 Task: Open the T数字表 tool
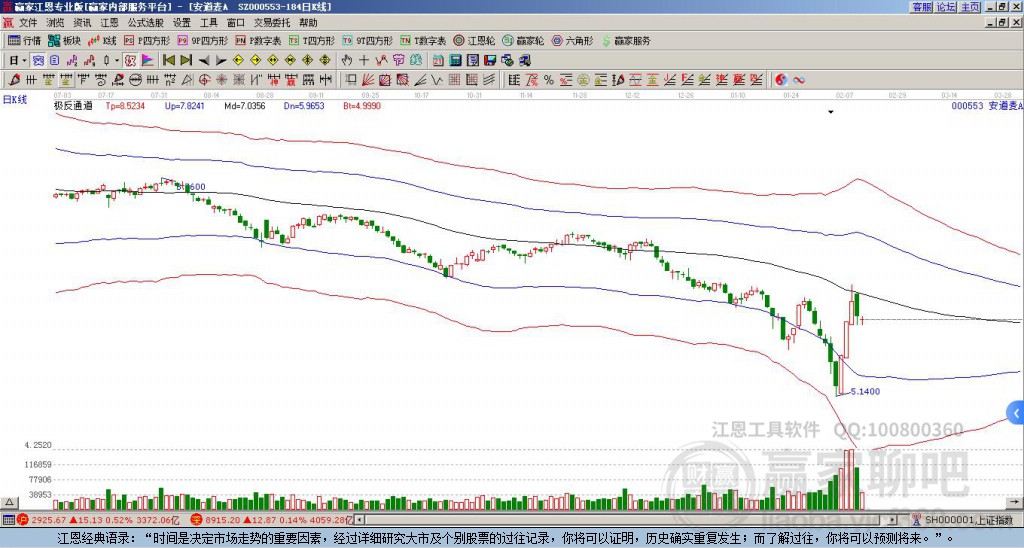pos(423,40)
